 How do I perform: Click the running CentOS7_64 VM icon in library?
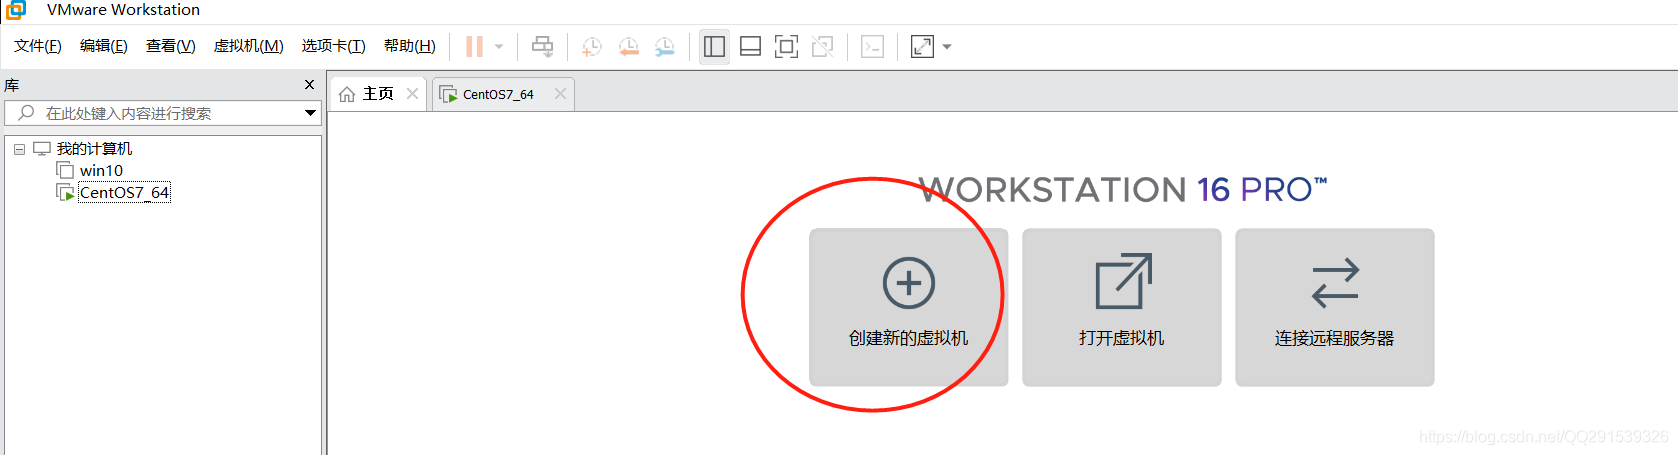[66, 192]
